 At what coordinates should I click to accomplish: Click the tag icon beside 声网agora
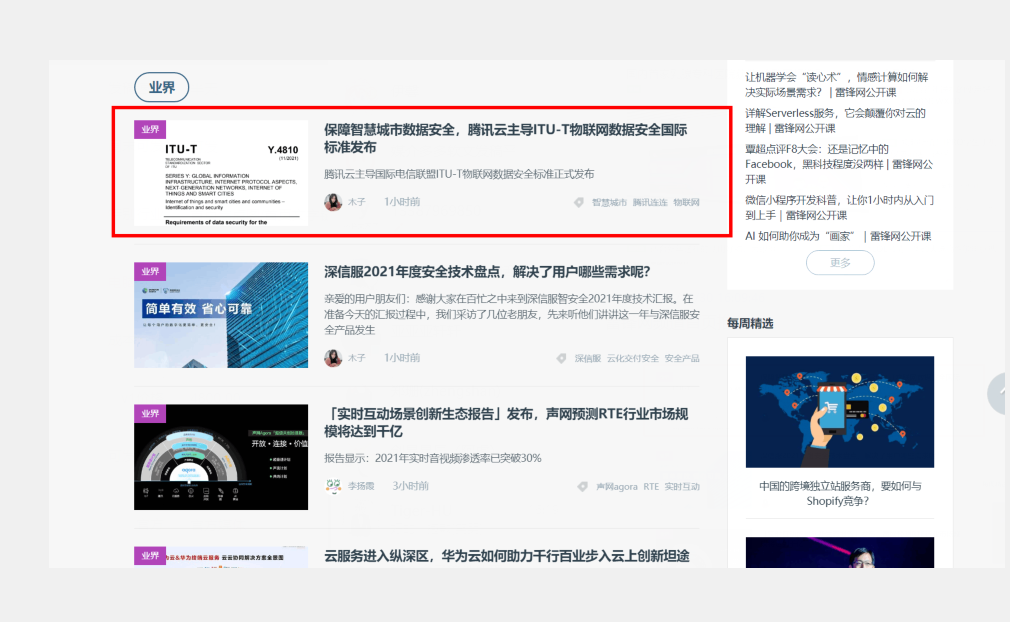[582, 487]
